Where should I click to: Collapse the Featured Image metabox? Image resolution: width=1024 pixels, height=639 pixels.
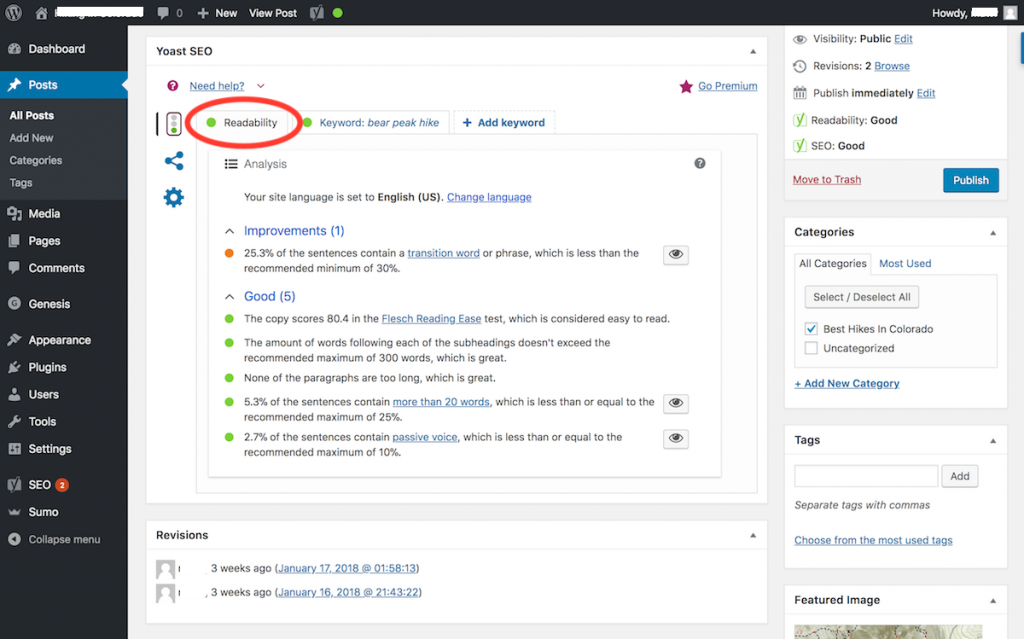pos(993,601)
